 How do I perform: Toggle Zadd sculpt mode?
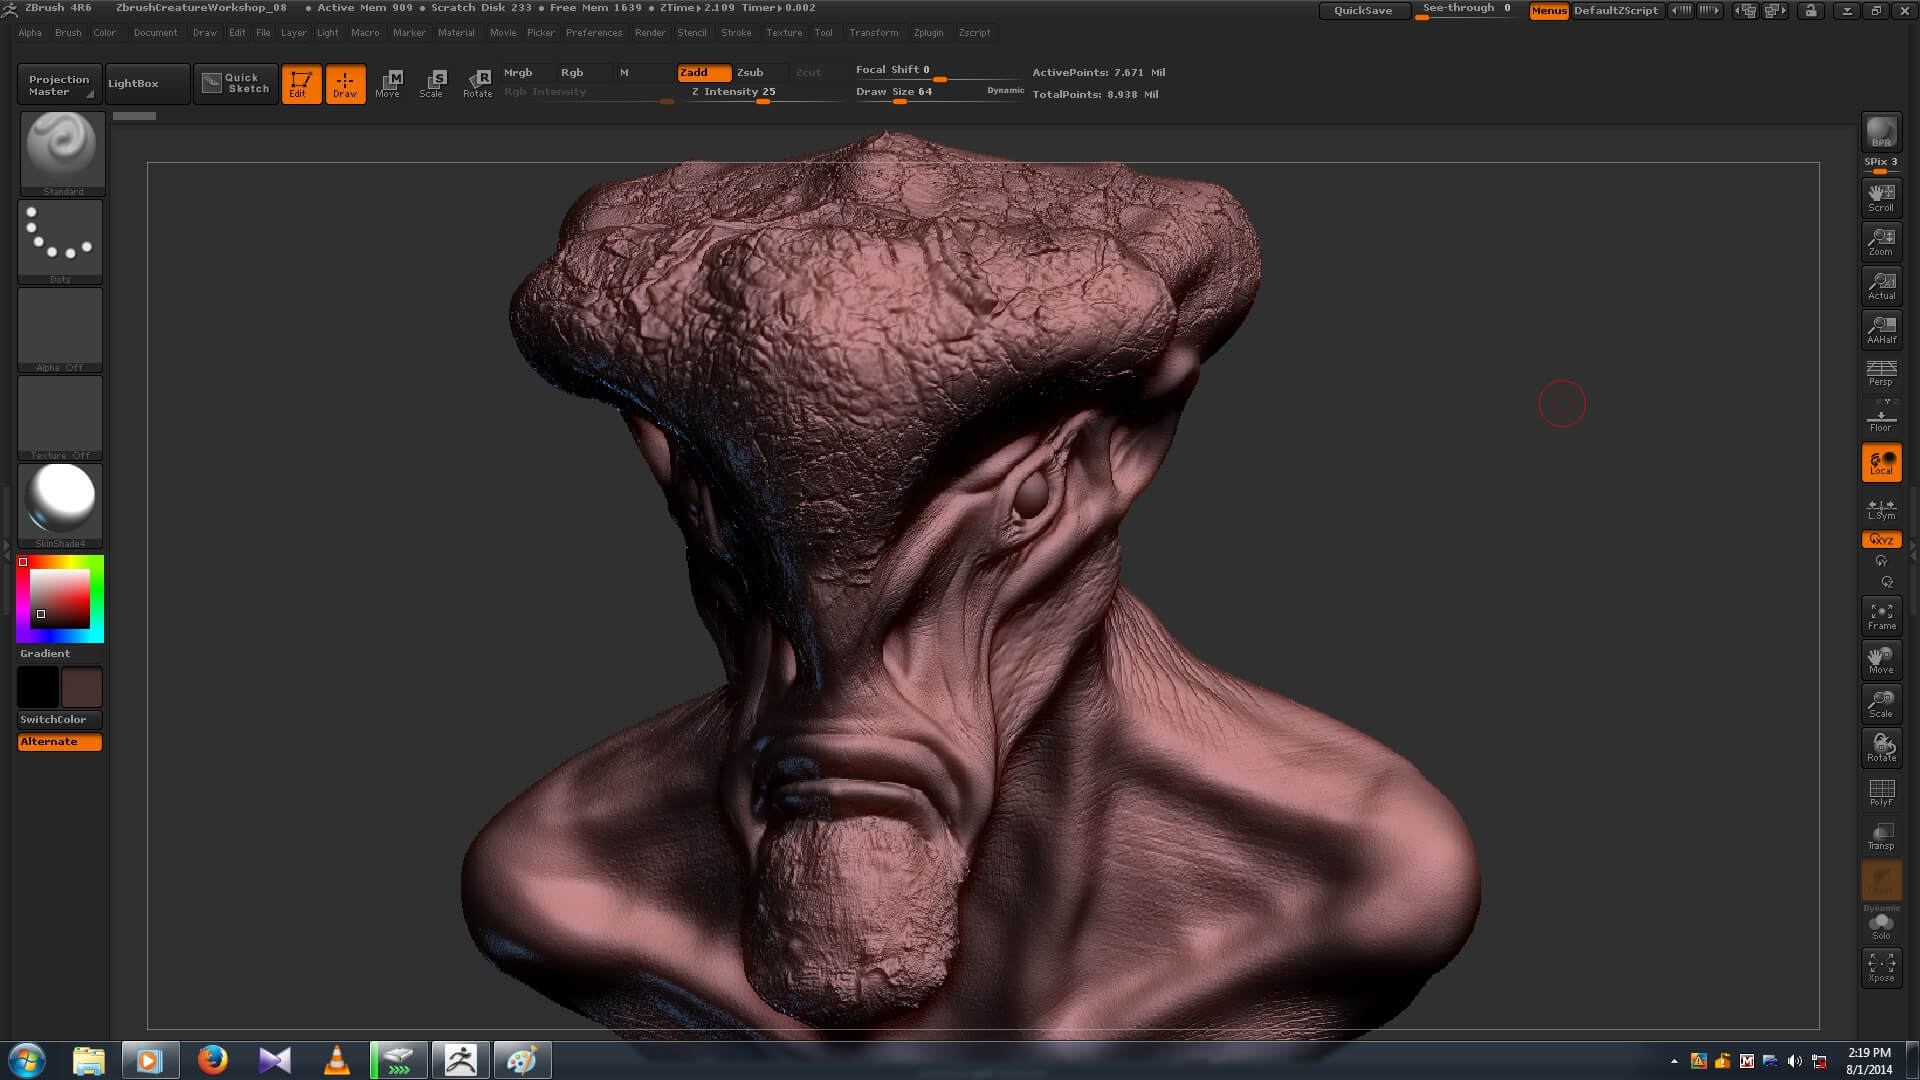(704, 73)
